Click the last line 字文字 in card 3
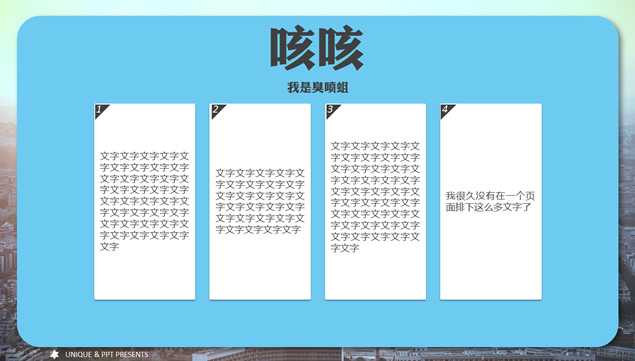The image size is (635, 361). click(x=345, y=248)
